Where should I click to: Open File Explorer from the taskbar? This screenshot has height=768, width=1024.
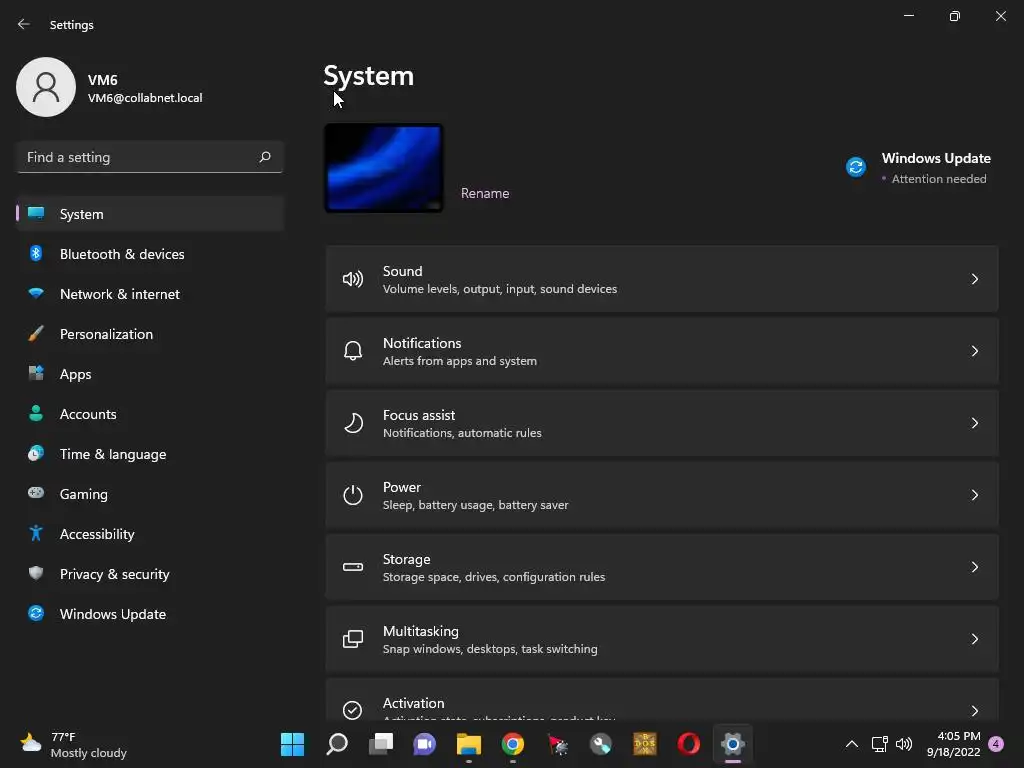tap(468, 744)
